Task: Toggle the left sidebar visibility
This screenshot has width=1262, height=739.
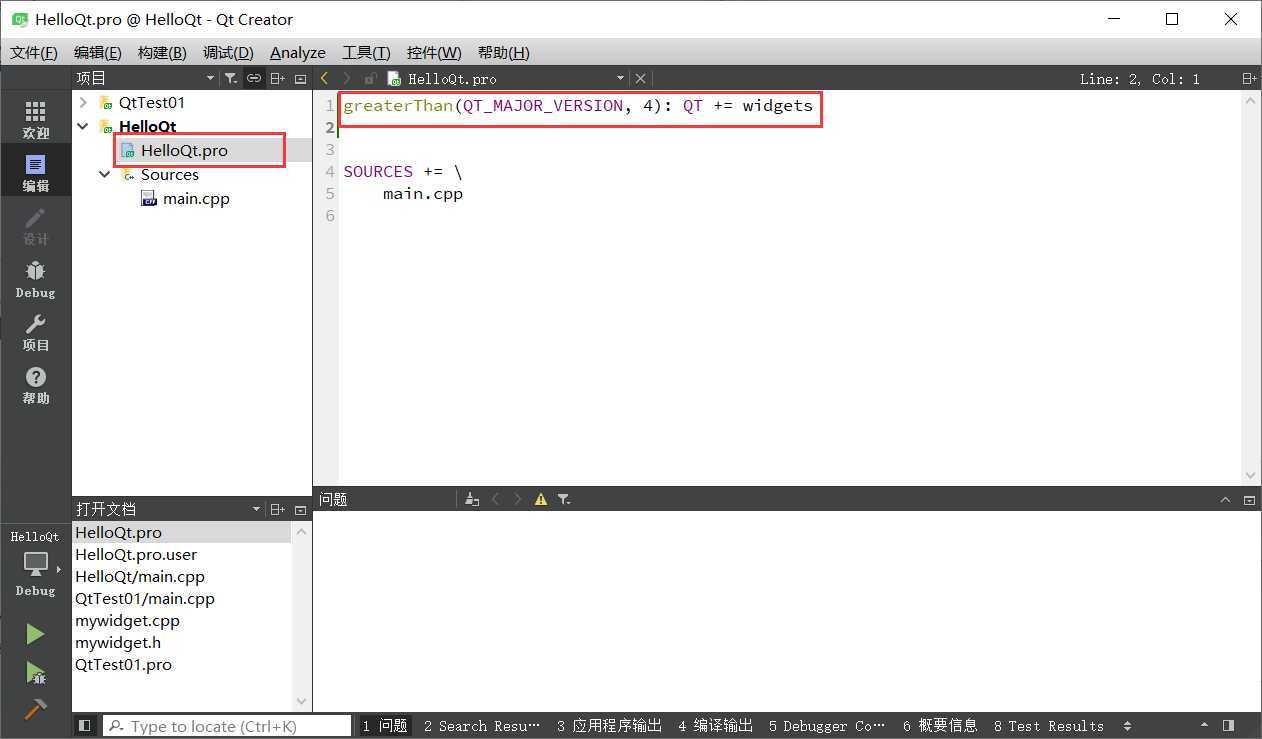Action: pos(84,726)
